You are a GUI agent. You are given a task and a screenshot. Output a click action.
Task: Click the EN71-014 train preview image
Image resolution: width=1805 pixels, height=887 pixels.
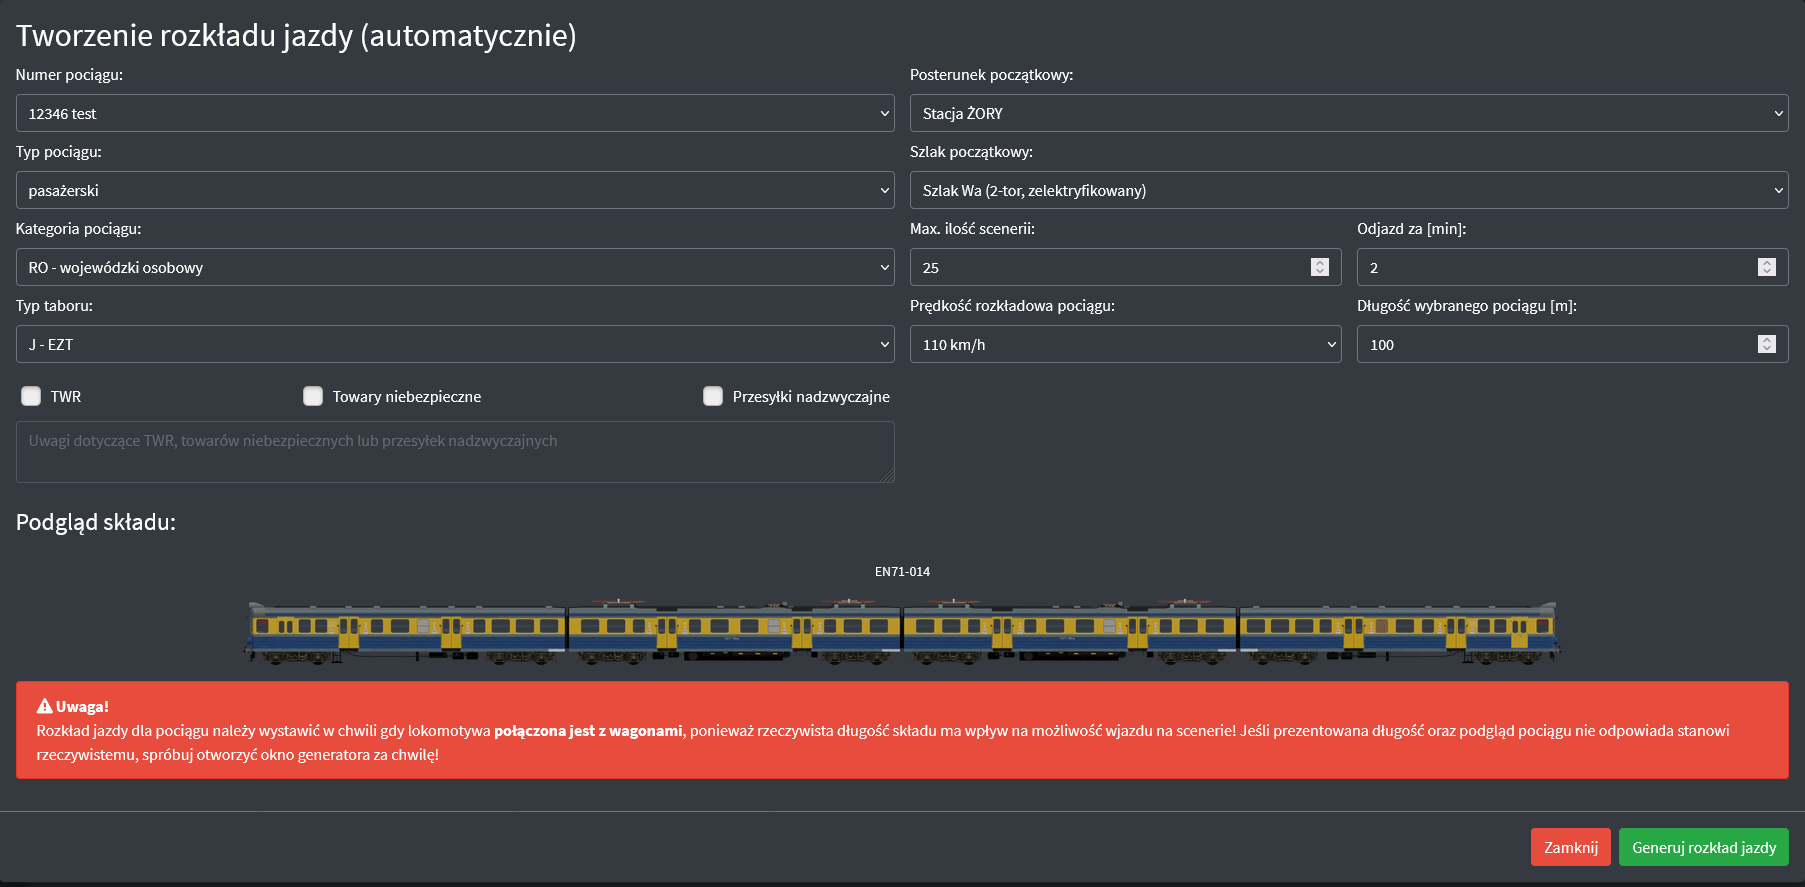902,632
